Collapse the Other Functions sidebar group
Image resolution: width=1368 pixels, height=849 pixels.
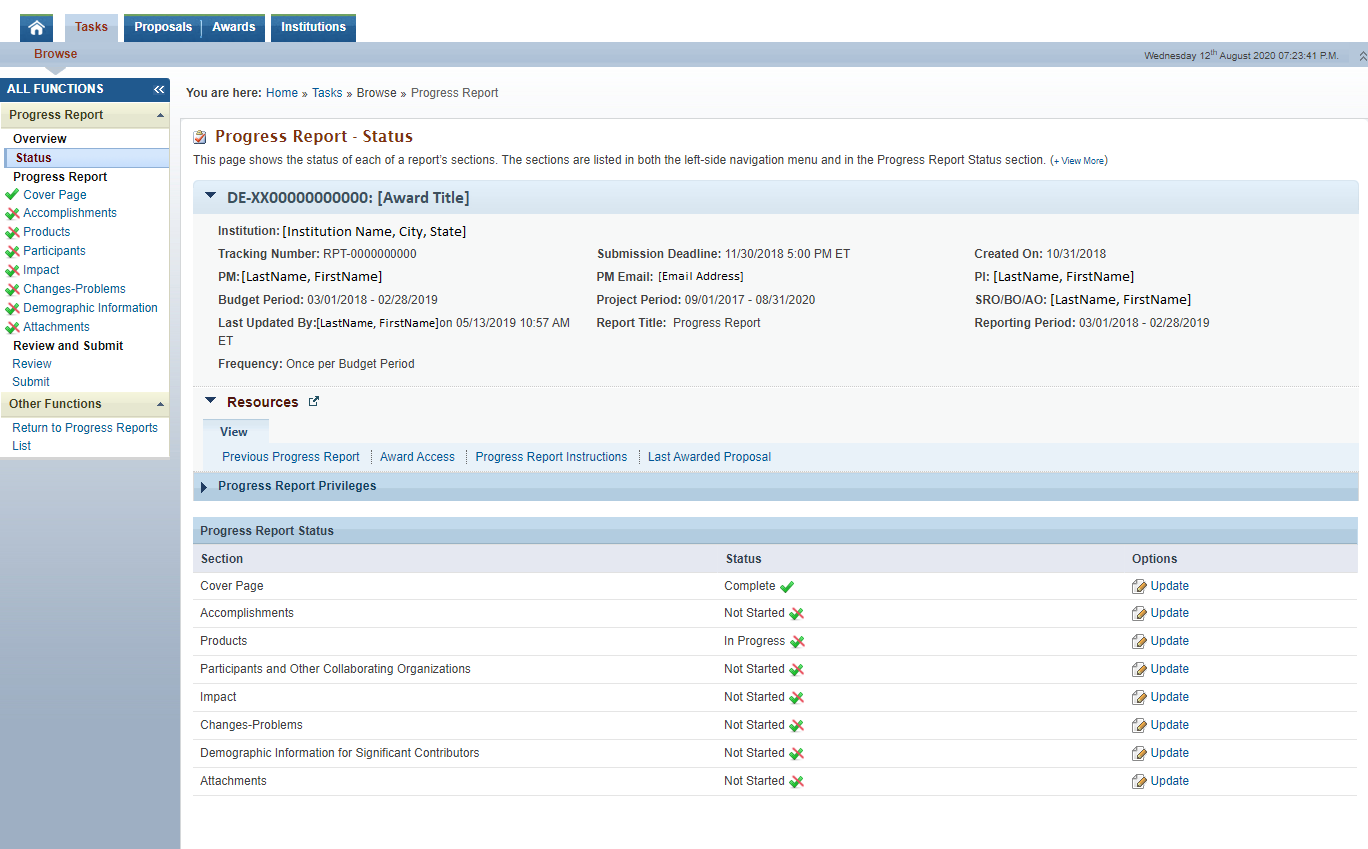[160, 404]
